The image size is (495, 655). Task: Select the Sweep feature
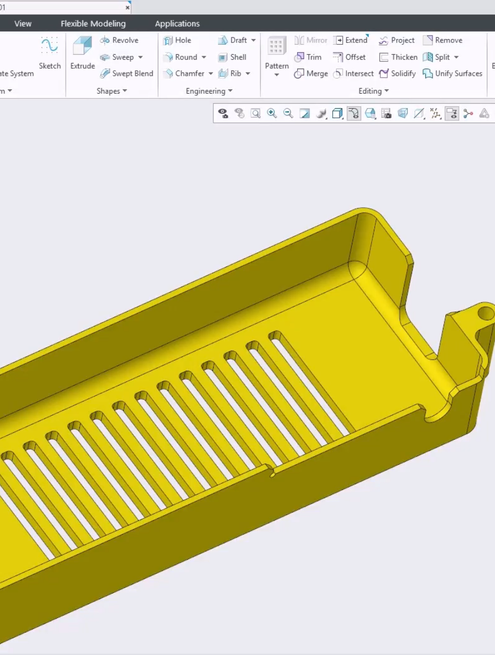[x=117, y=57]
